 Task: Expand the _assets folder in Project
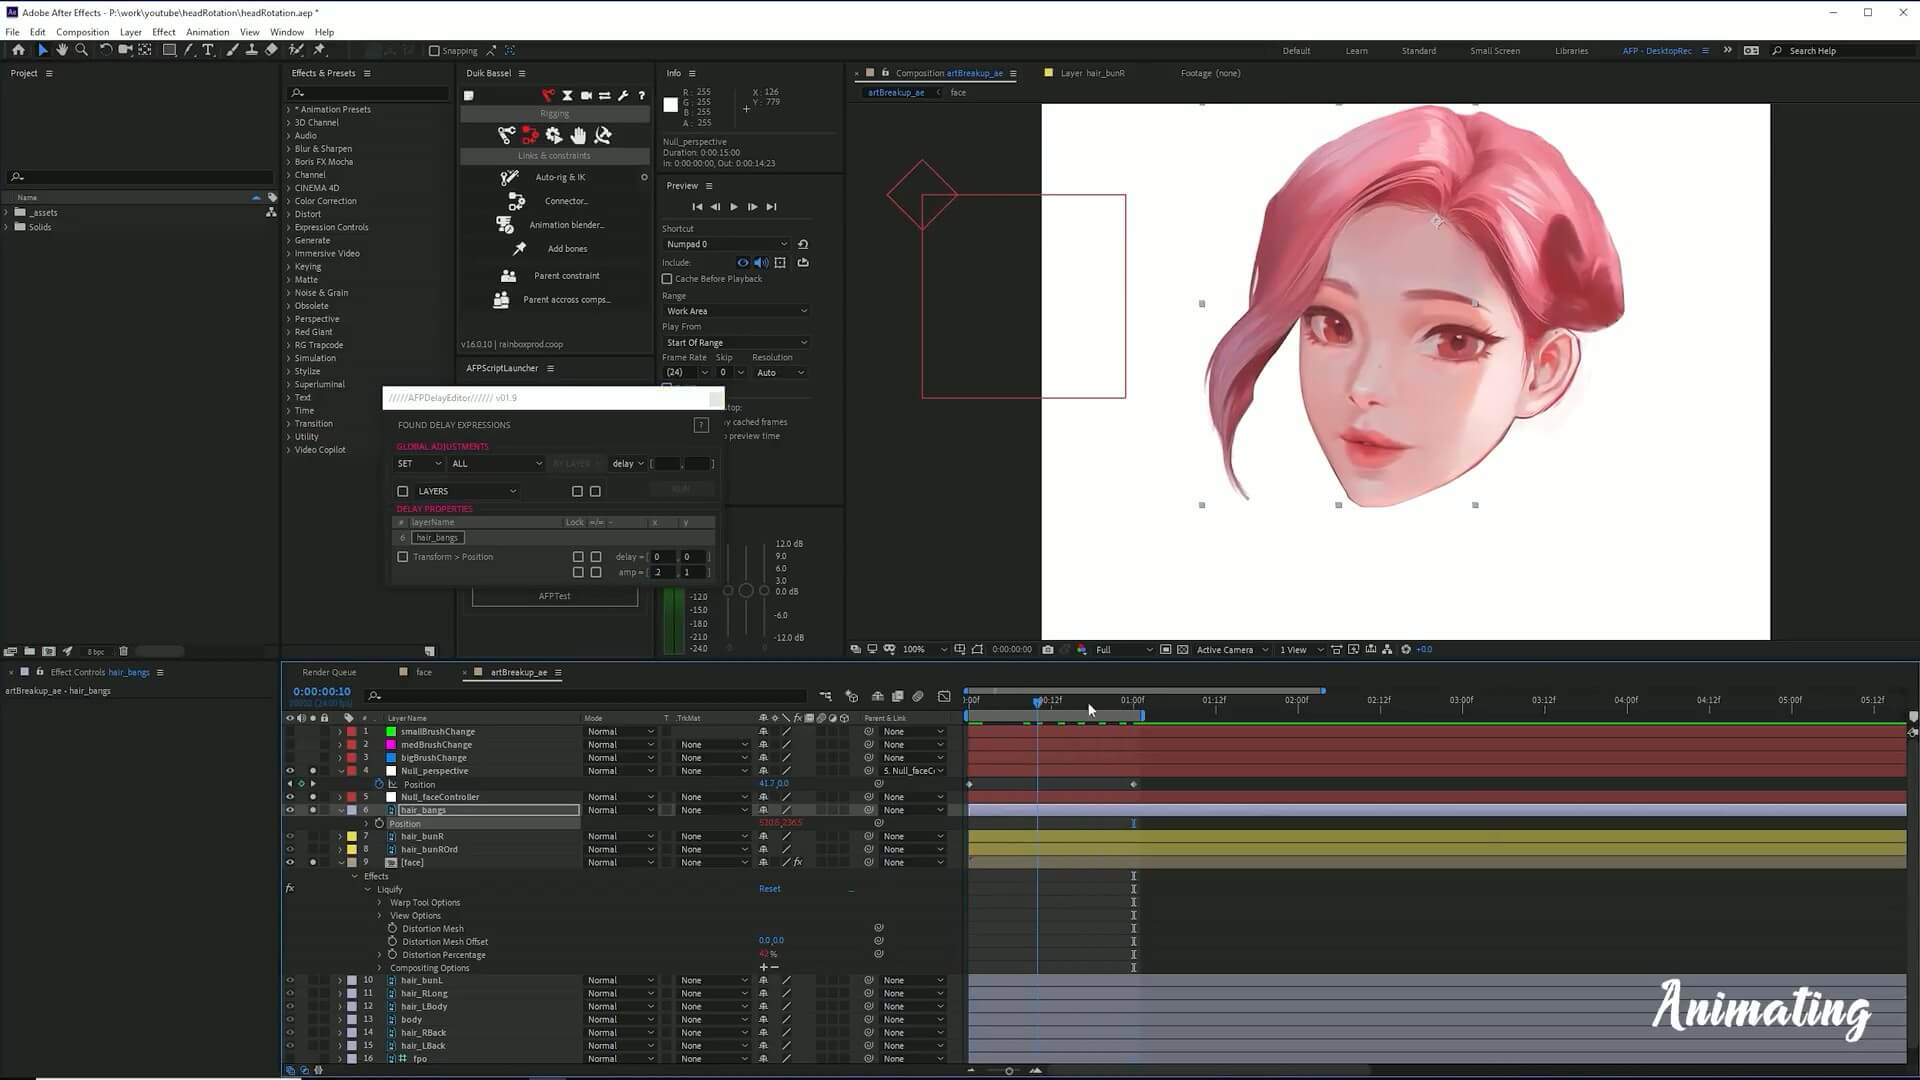(x=7, y=213)
